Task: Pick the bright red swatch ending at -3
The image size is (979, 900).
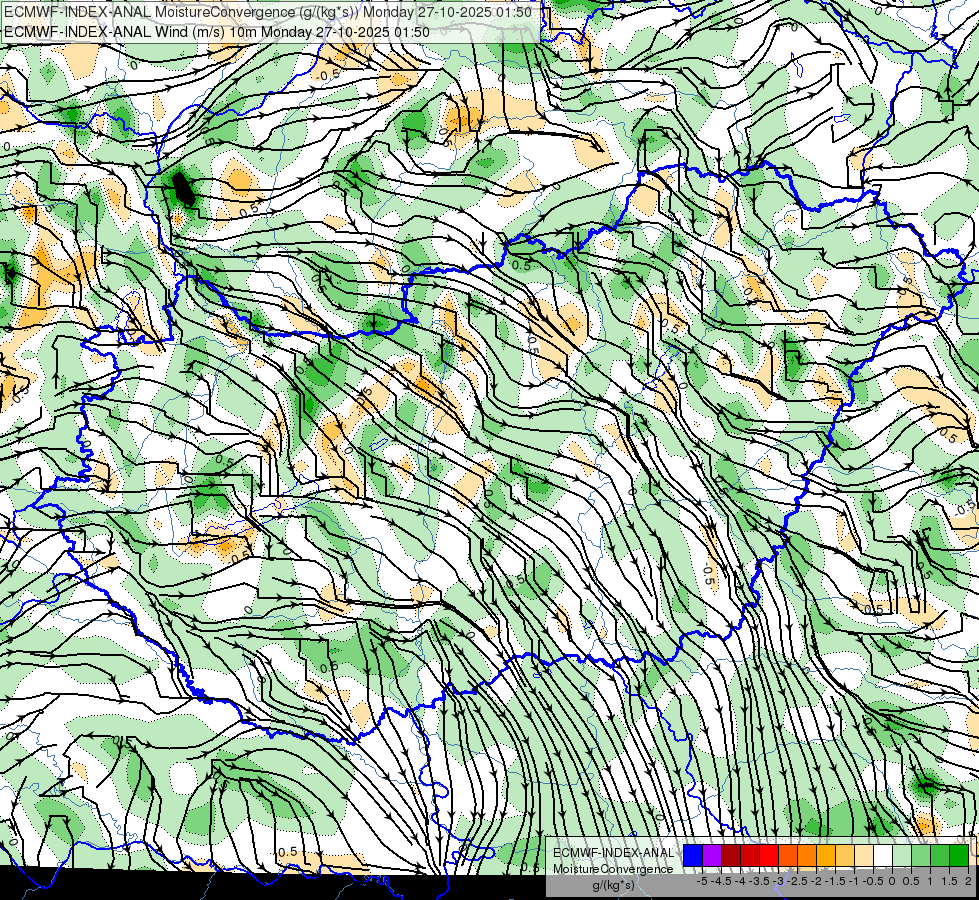Action: (x=769, y=856)
